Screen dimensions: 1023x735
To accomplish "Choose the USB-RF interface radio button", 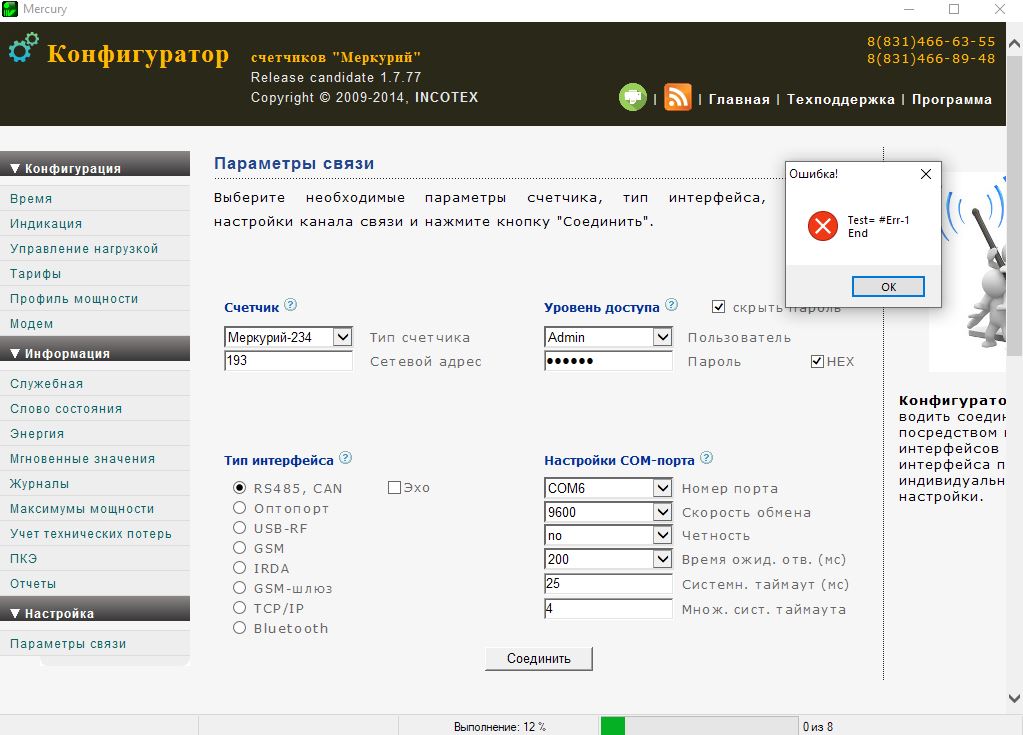I will point(240,528).
